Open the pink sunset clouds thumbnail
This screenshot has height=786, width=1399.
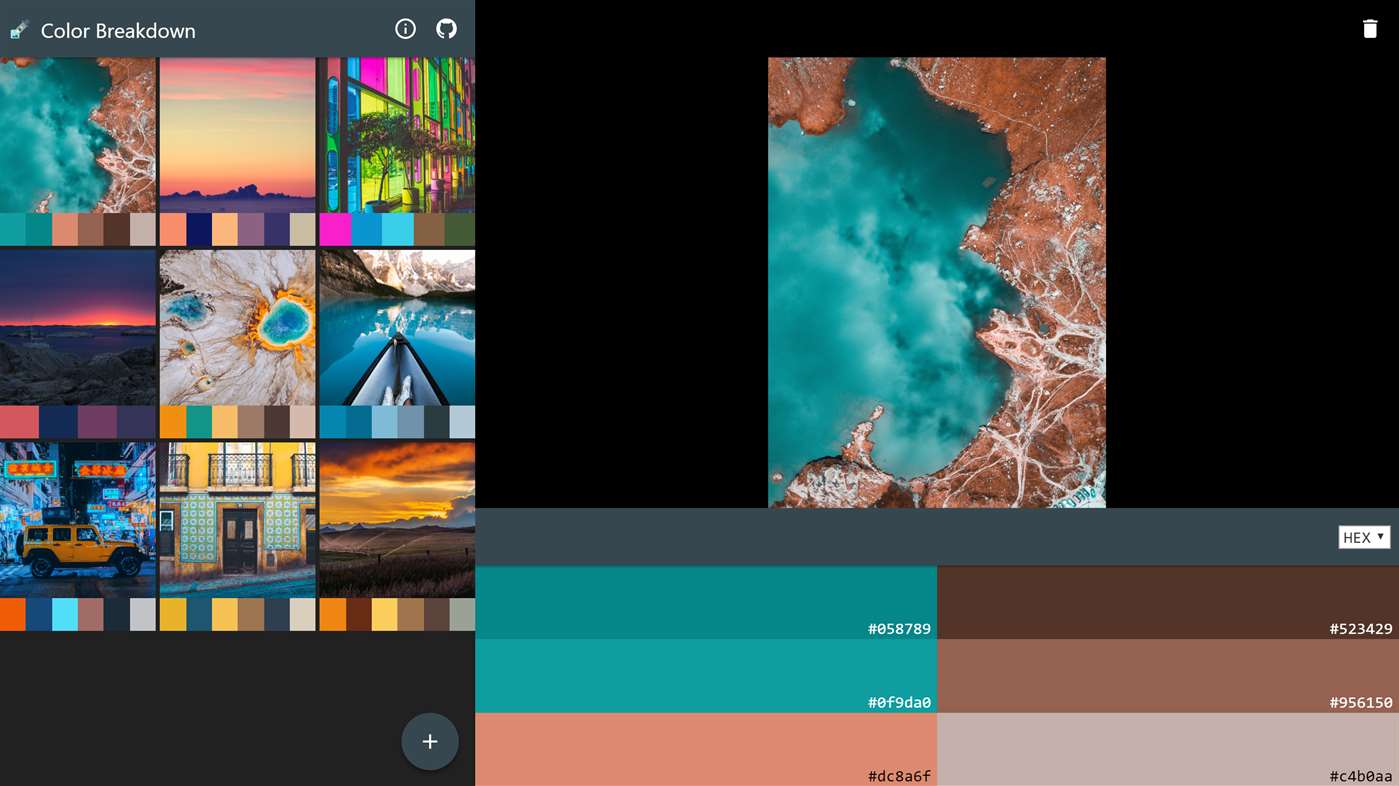pyautogui.click(x=237, y=135)
